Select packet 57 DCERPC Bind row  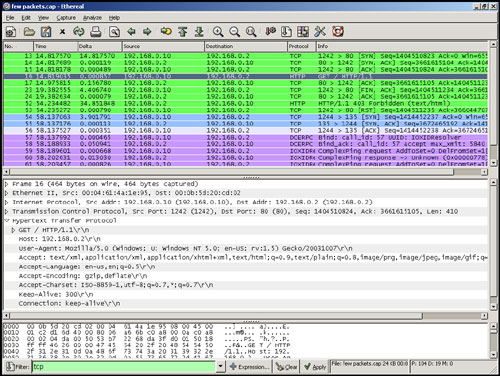[245, 137]
